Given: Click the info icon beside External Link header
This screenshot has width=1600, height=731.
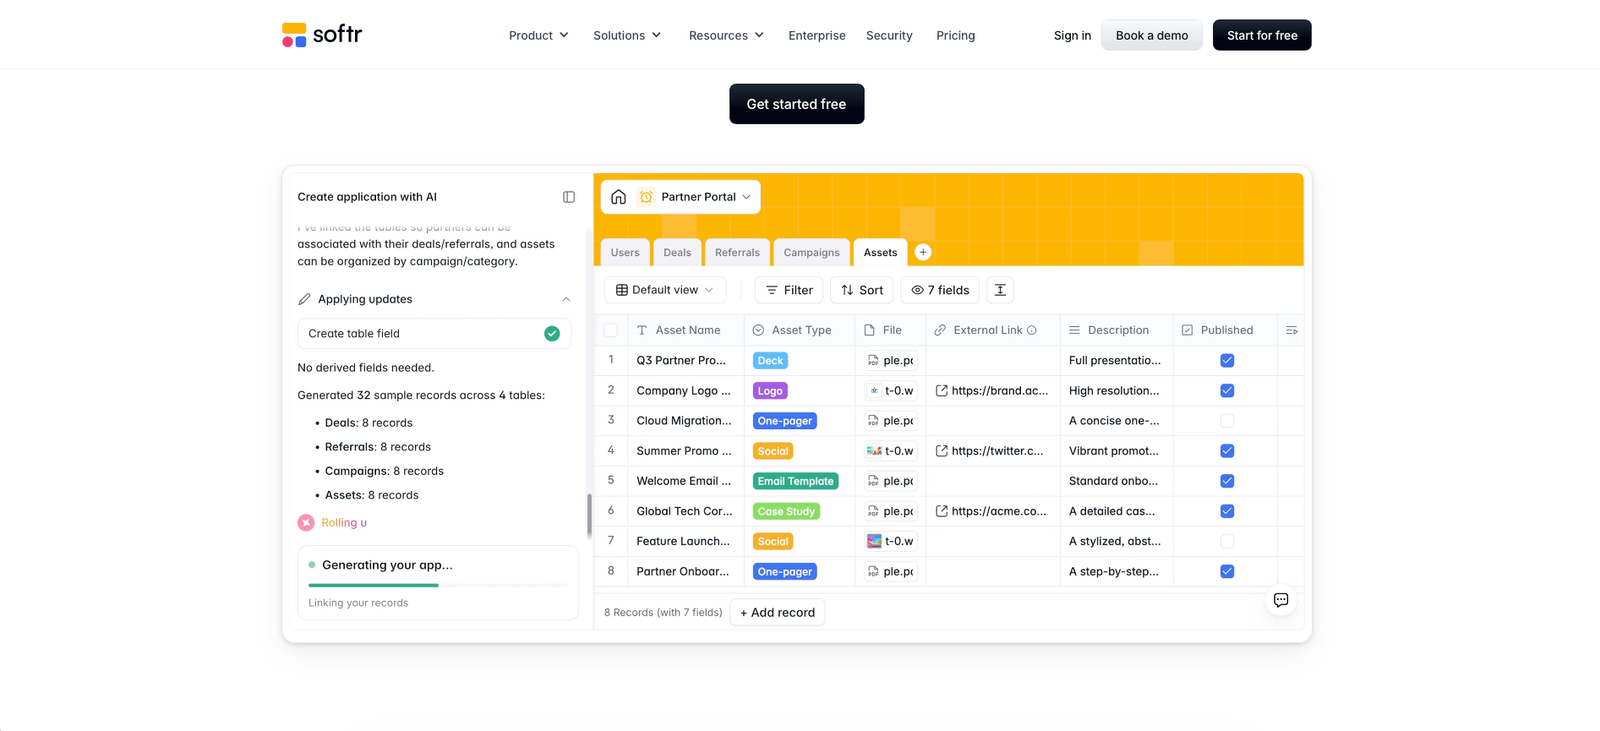Looking at the screenshot, I should coord(1032,330).
